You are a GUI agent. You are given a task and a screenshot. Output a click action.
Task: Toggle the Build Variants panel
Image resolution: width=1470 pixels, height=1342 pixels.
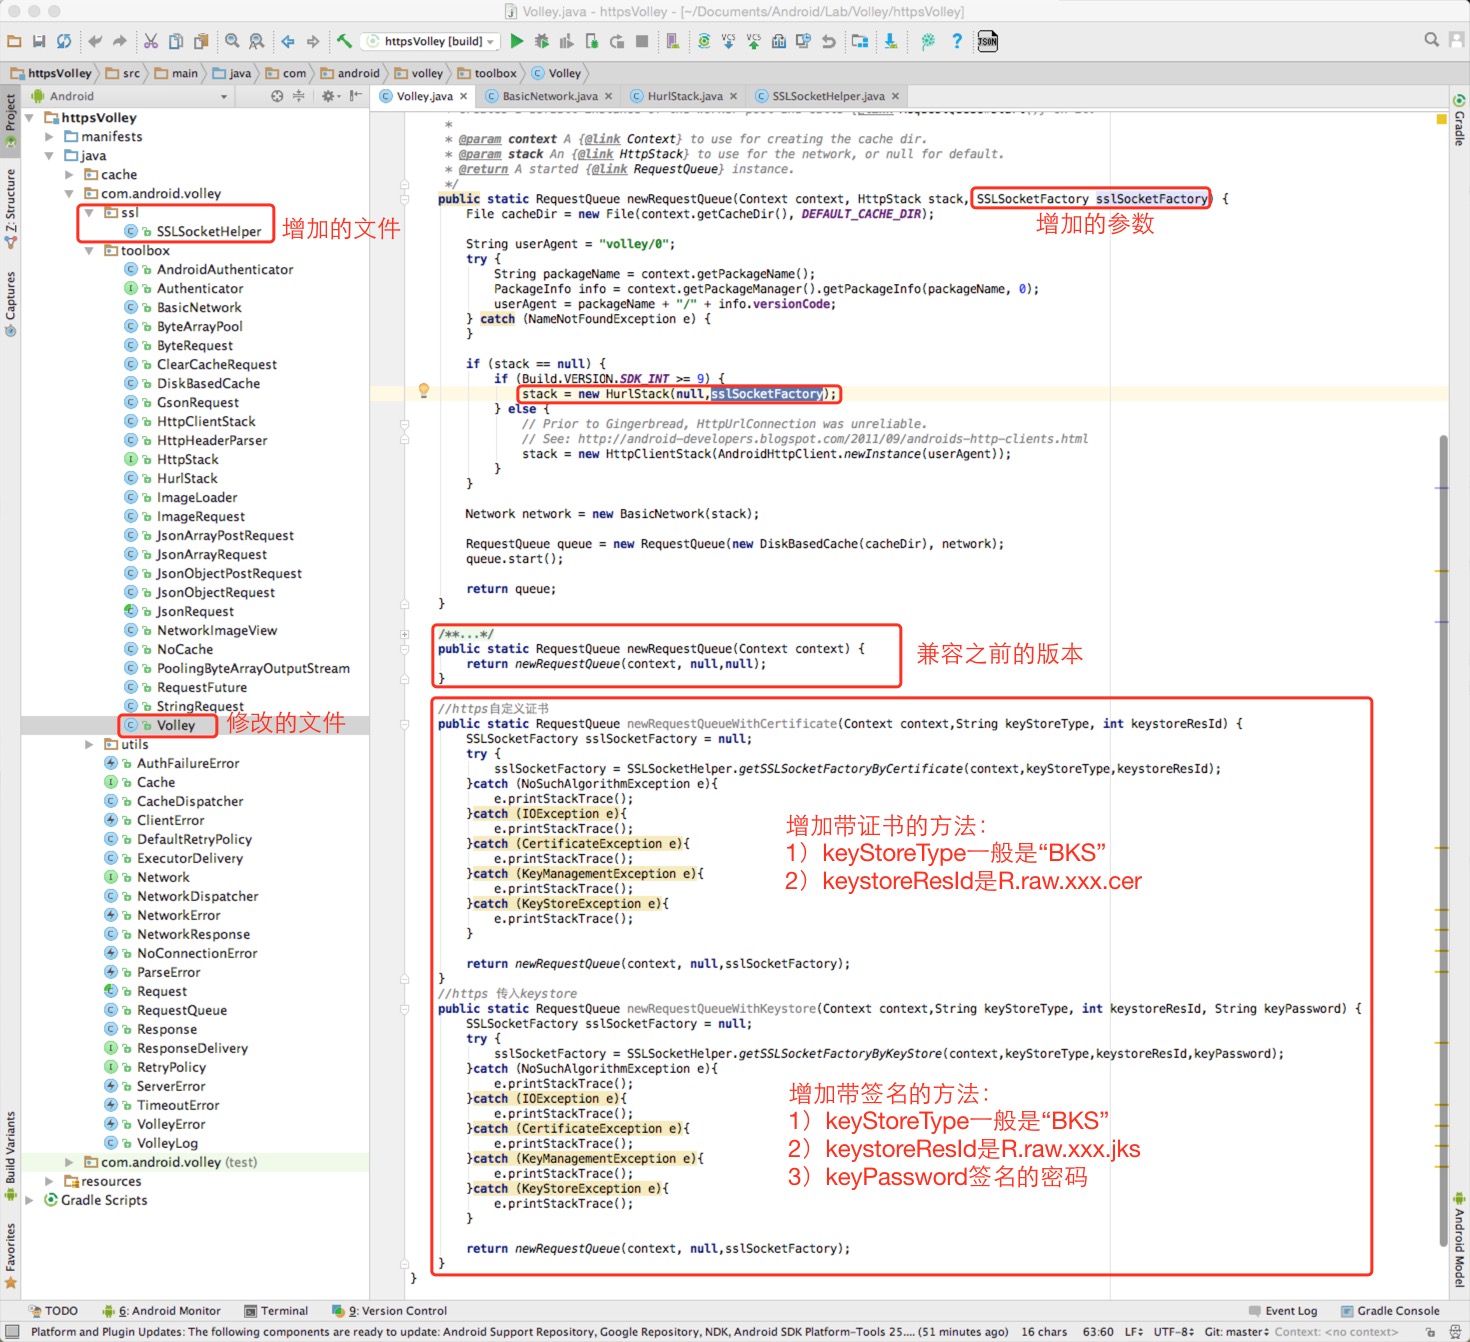(x=10, y=1156)
